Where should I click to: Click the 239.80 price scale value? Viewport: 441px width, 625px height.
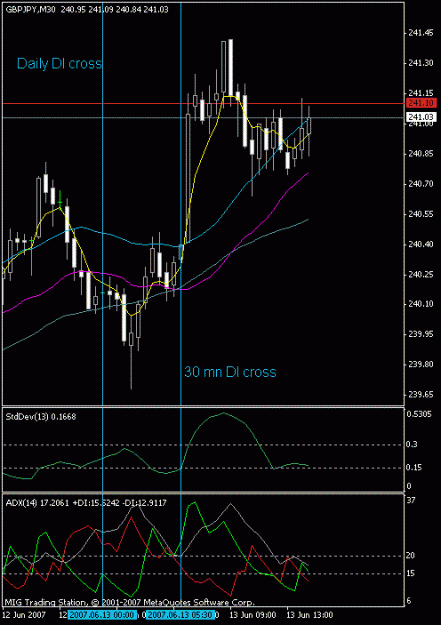421,364
